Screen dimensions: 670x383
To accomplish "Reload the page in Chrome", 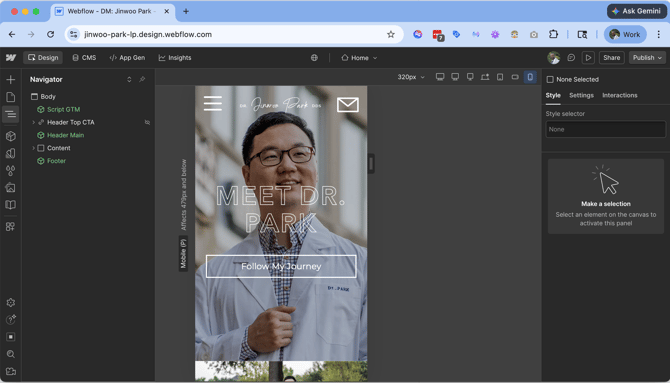I will pyautogui.click(x=50, y=35).
